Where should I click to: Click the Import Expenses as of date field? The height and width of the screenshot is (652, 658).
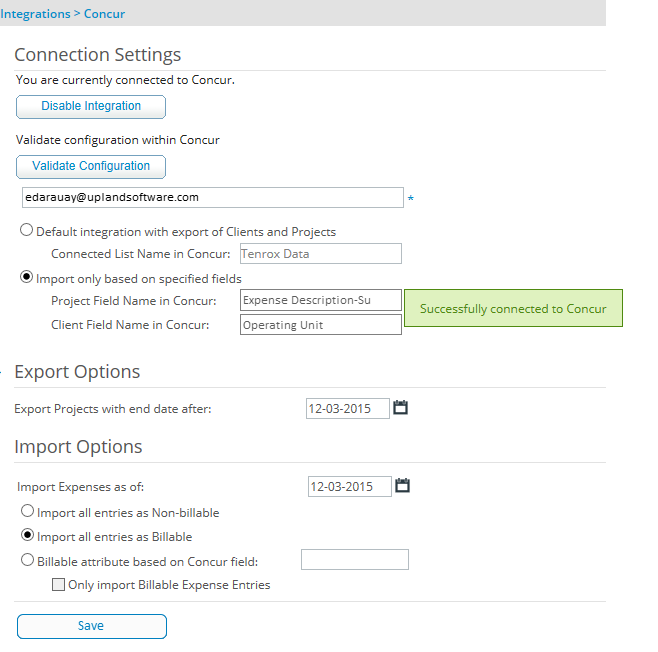pyautogui.click(x=350, y=486)
